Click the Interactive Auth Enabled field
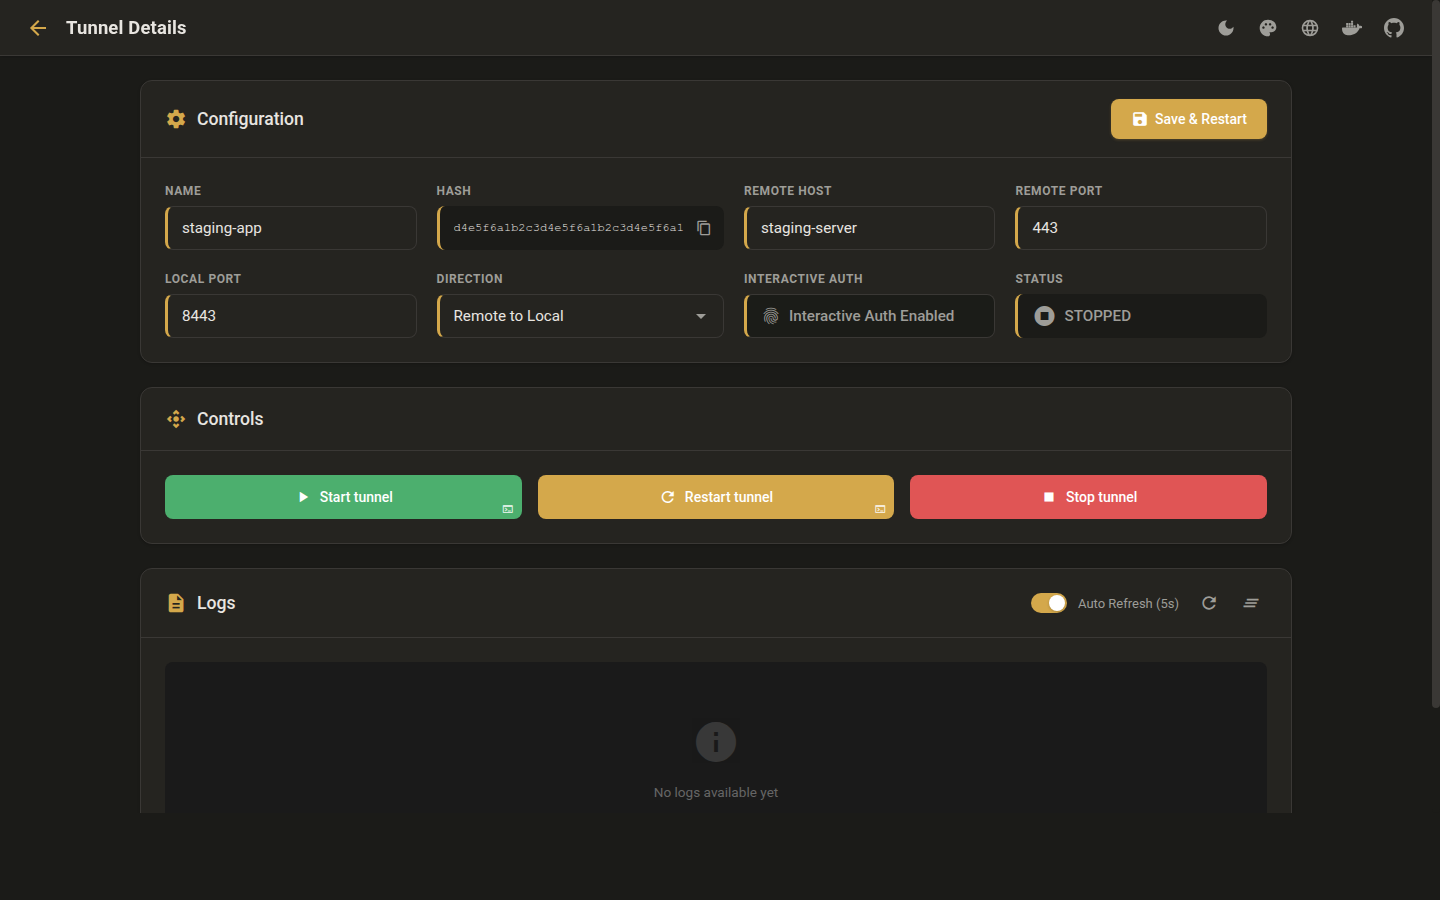The image size is (1440, 900). [x=869, y=316]
